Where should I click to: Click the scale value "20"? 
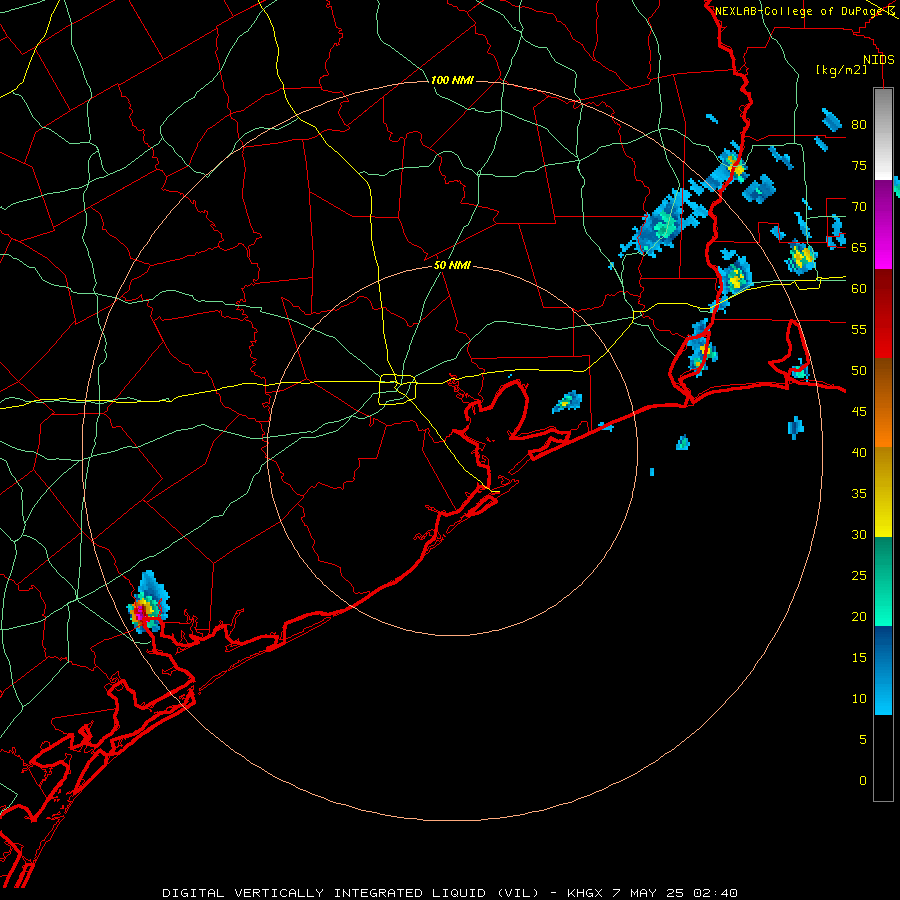[859, 616]
